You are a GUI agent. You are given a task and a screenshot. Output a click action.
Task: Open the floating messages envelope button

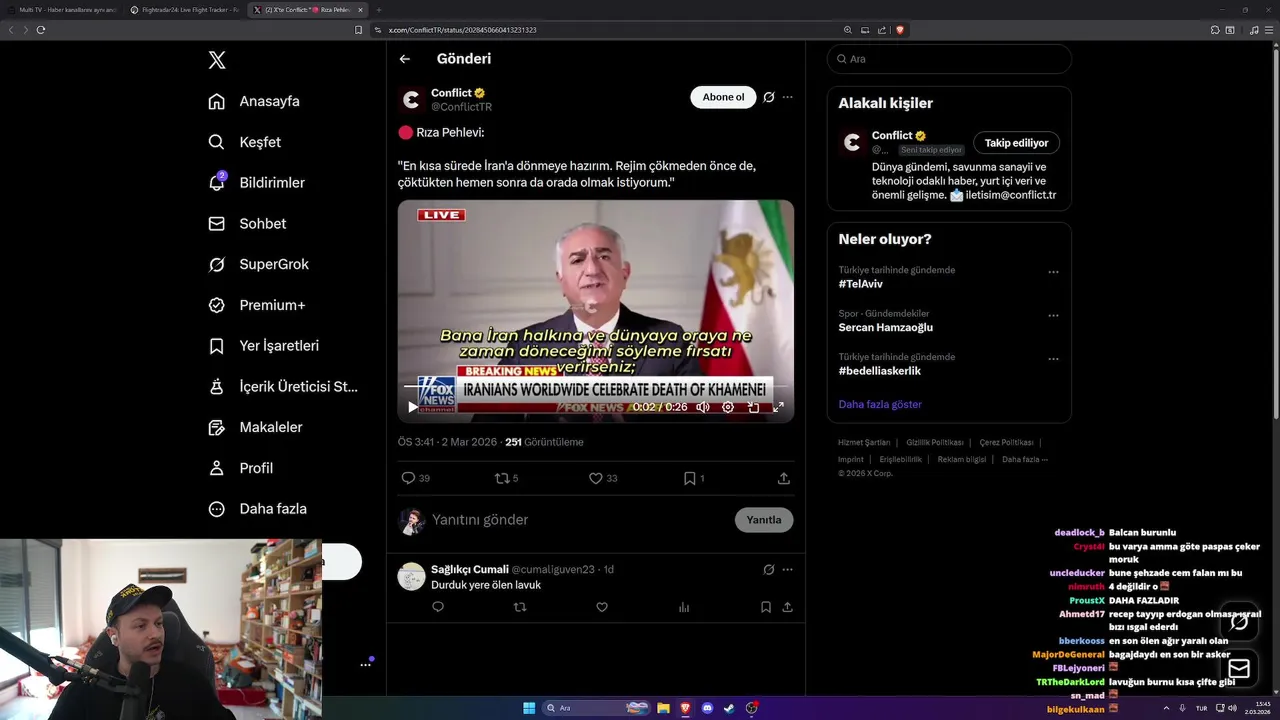click(x=1239, y=668)
